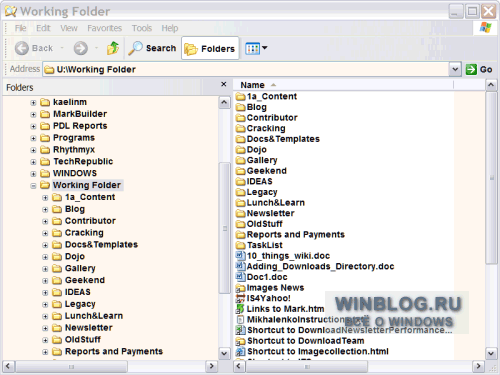The width and height of the screenshot is (500, 375).
Task: Click the 1a_Content folder icon in file list
Action: point(240,97)
